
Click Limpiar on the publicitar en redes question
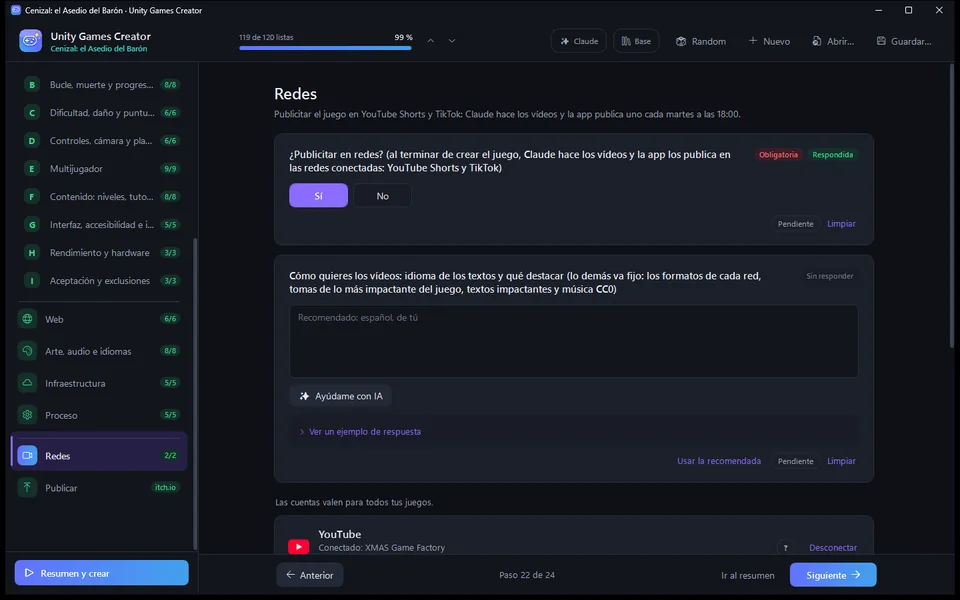pos(841,224)
